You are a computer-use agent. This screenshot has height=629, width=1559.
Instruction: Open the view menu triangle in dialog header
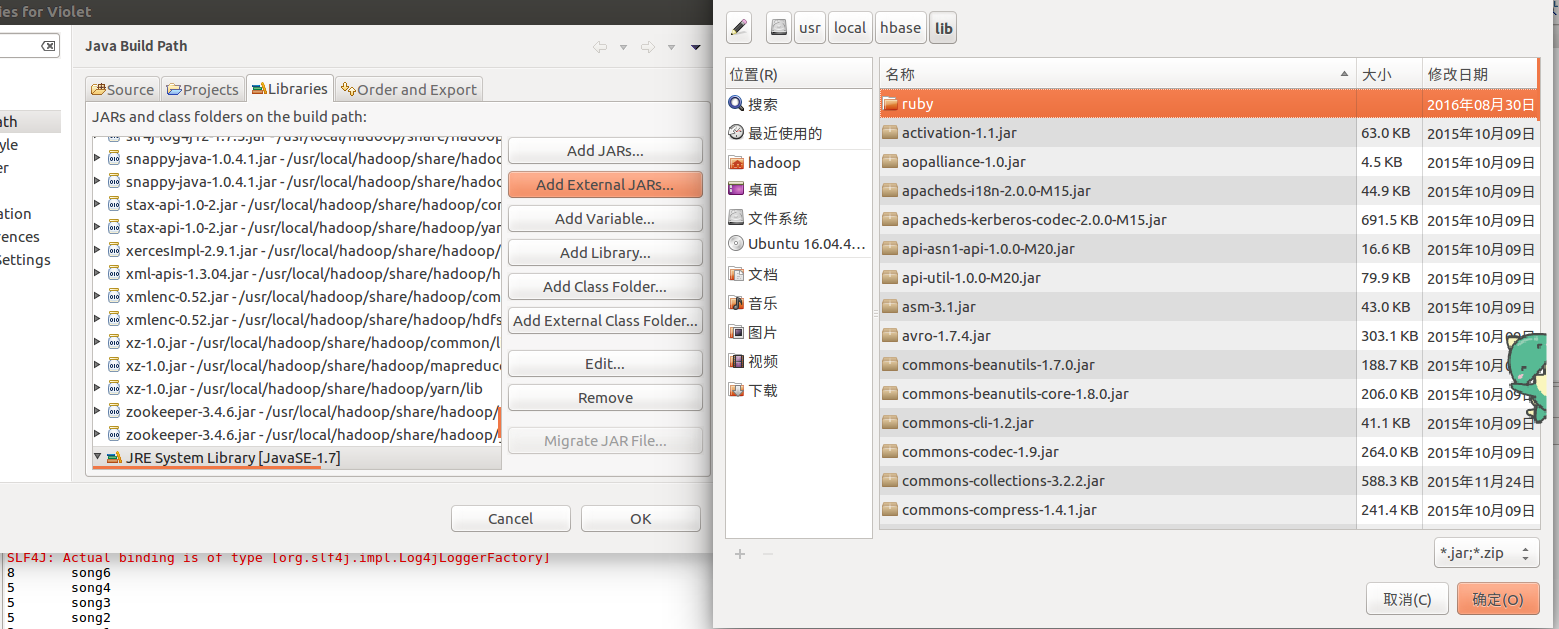(694, 46)
